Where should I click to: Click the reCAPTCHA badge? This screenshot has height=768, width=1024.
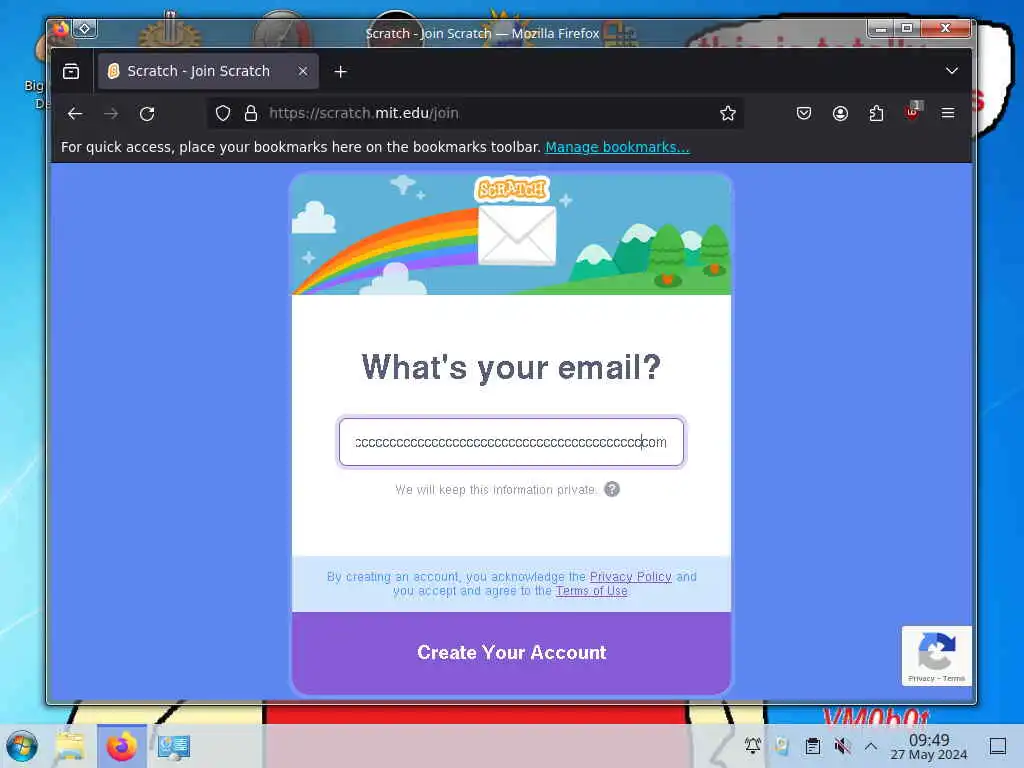[x=936, y=656]
